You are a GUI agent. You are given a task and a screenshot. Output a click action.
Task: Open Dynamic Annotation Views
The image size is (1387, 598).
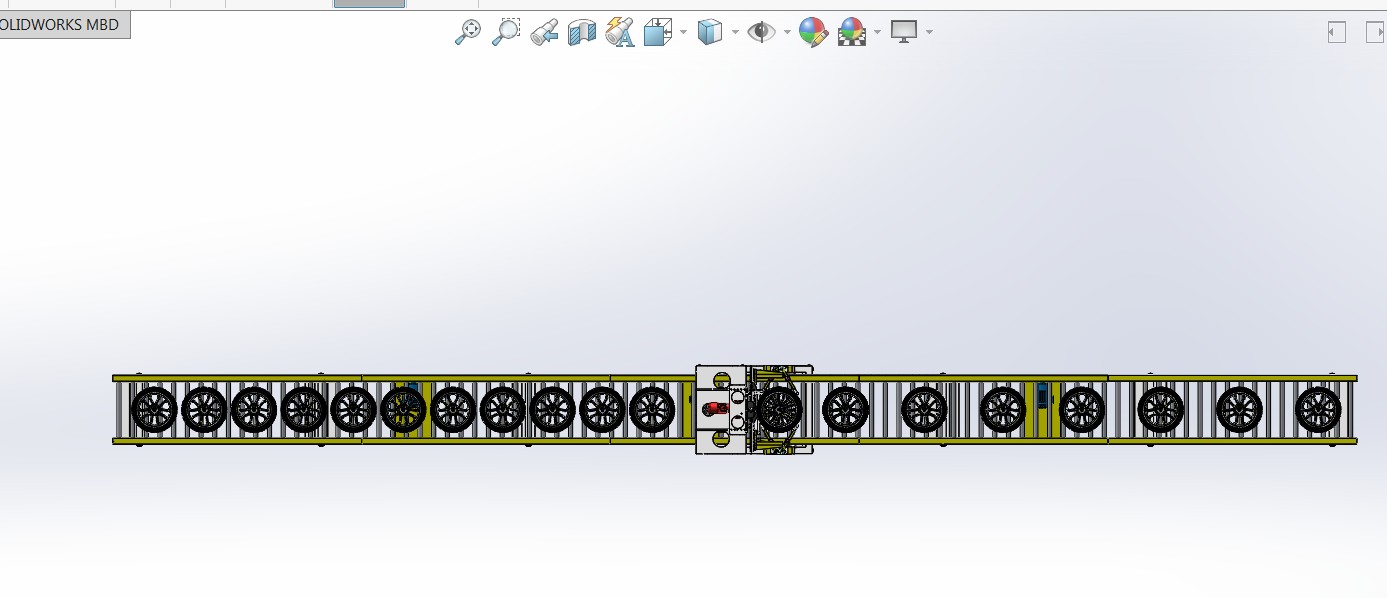[x=620, y=32]
